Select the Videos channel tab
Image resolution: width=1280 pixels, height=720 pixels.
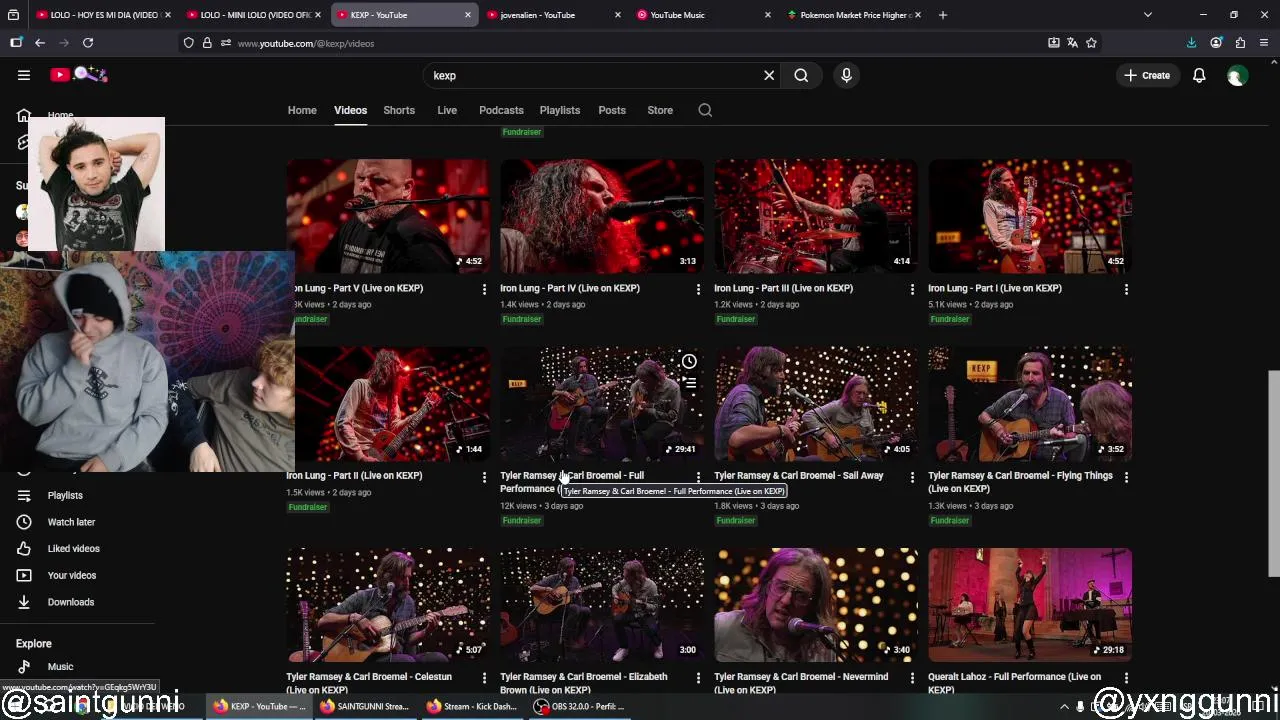point(350,110)
